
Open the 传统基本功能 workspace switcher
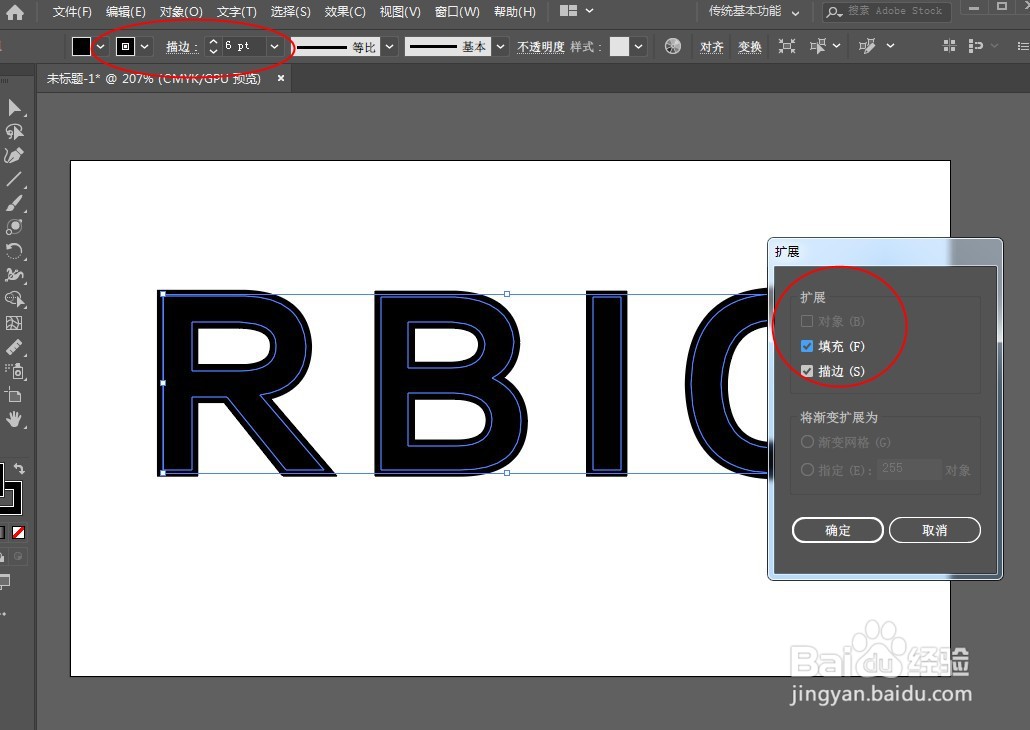coord(753,12)
